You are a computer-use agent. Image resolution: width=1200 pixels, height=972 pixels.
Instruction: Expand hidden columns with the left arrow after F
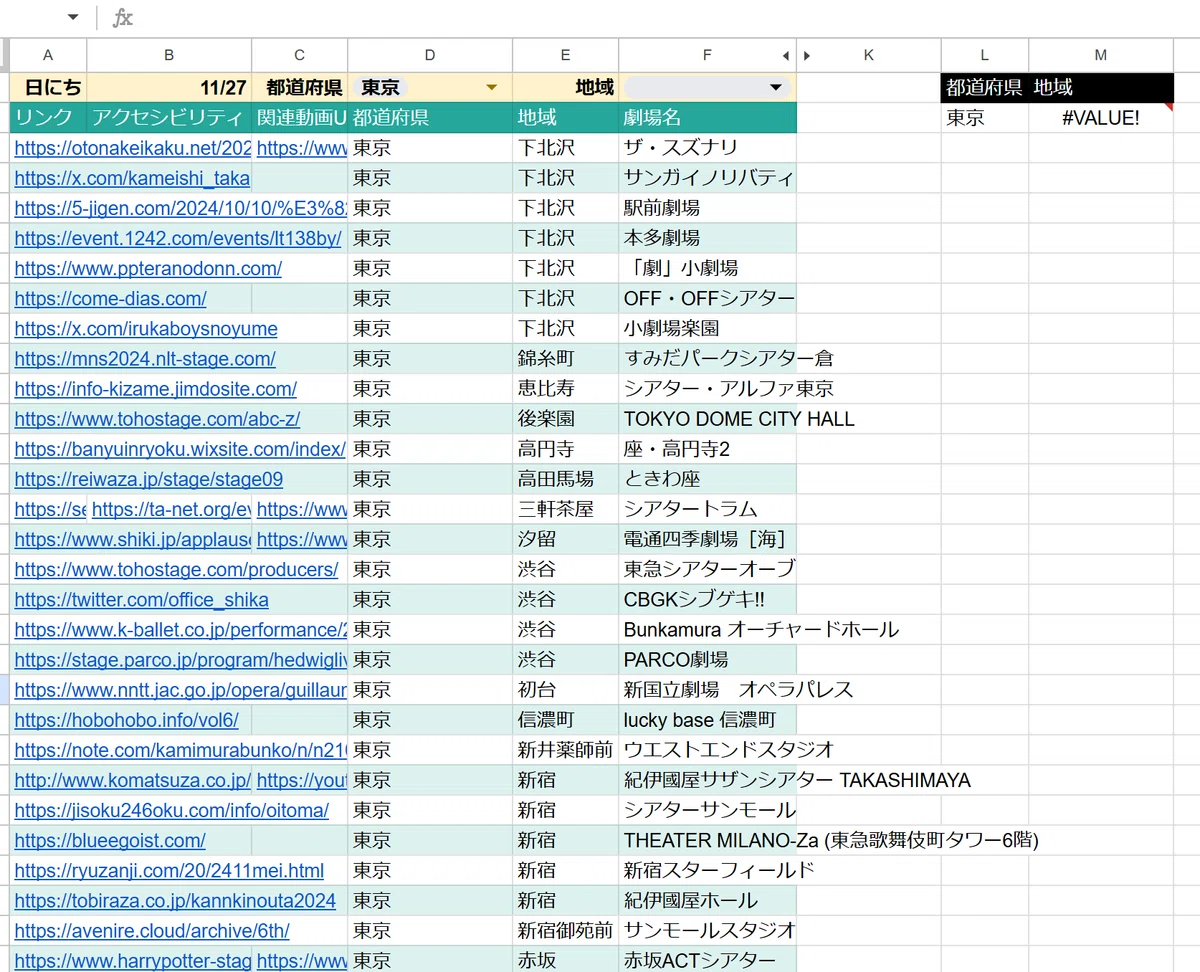786,56
